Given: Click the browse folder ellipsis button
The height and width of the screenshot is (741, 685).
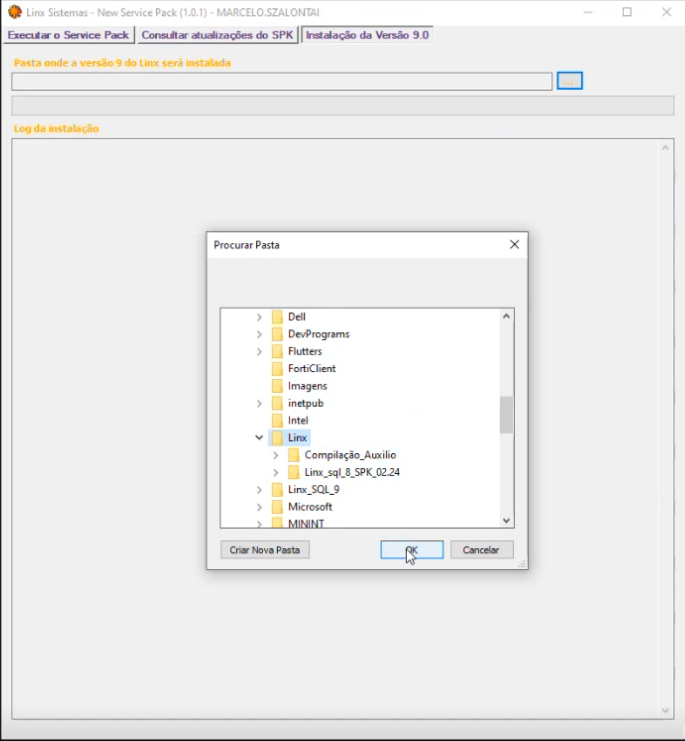Looking at the screenshot, I should pyautogui.click(x=570, y=81).
